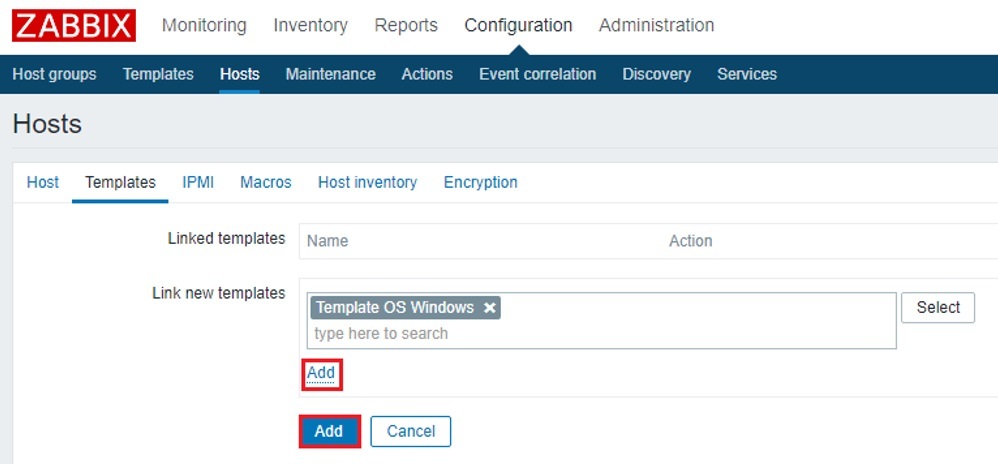Open the Monitoring menu
The width and height of the screenshot is (998, 464).
(204, 25)
